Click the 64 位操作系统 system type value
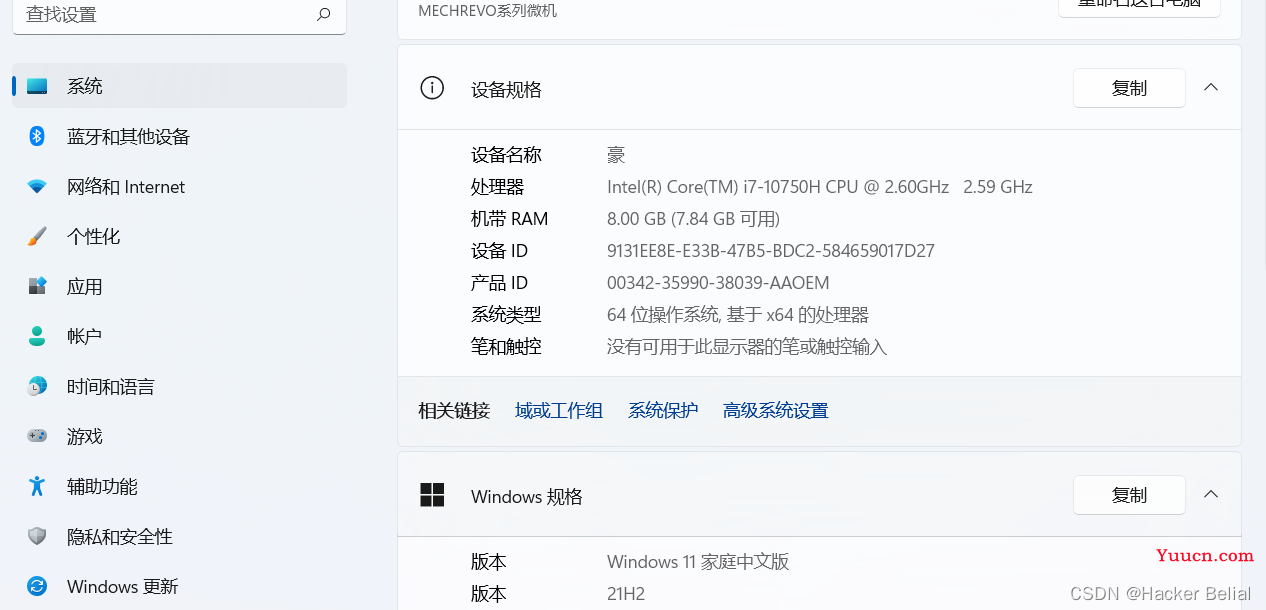Screen dimensions: 1266x610 pyautogui.click(x=738, y=315)
